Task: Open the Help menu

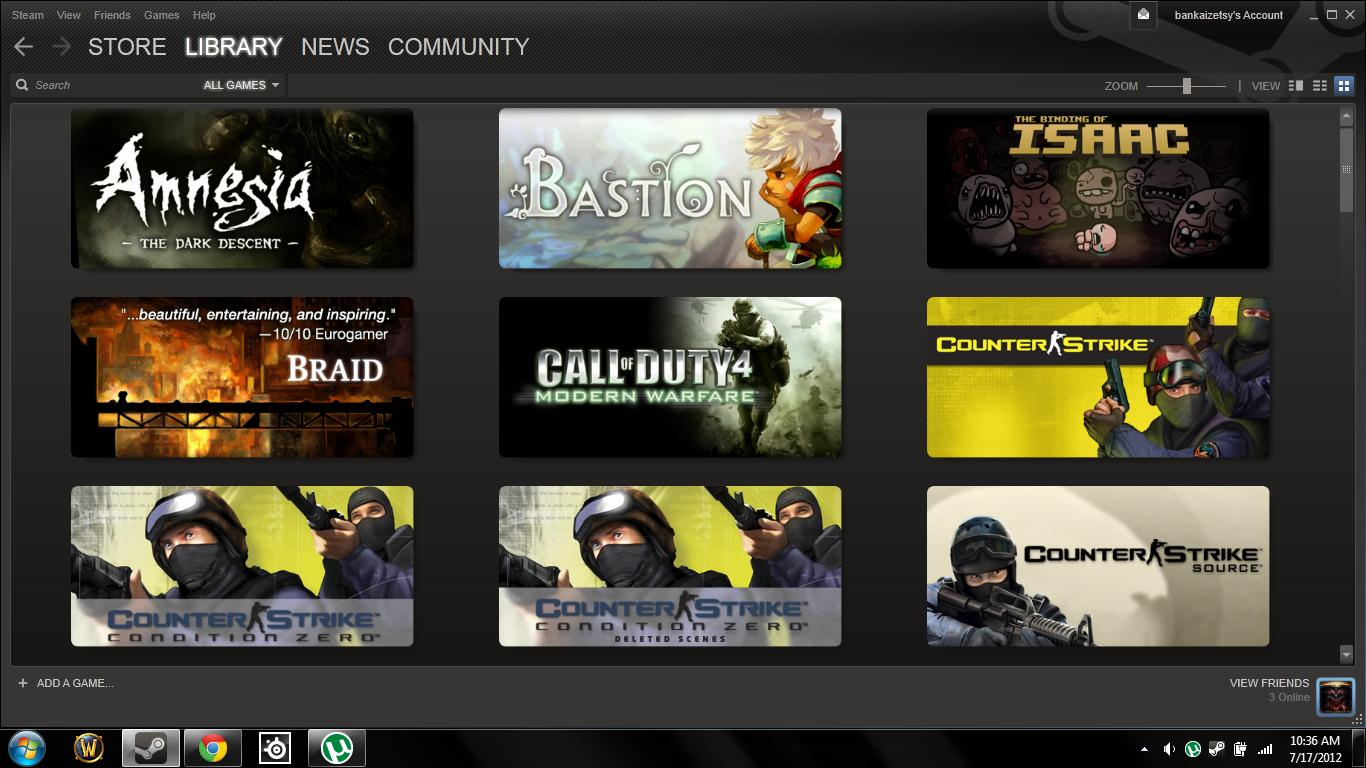Action: (x=204, y=15)
